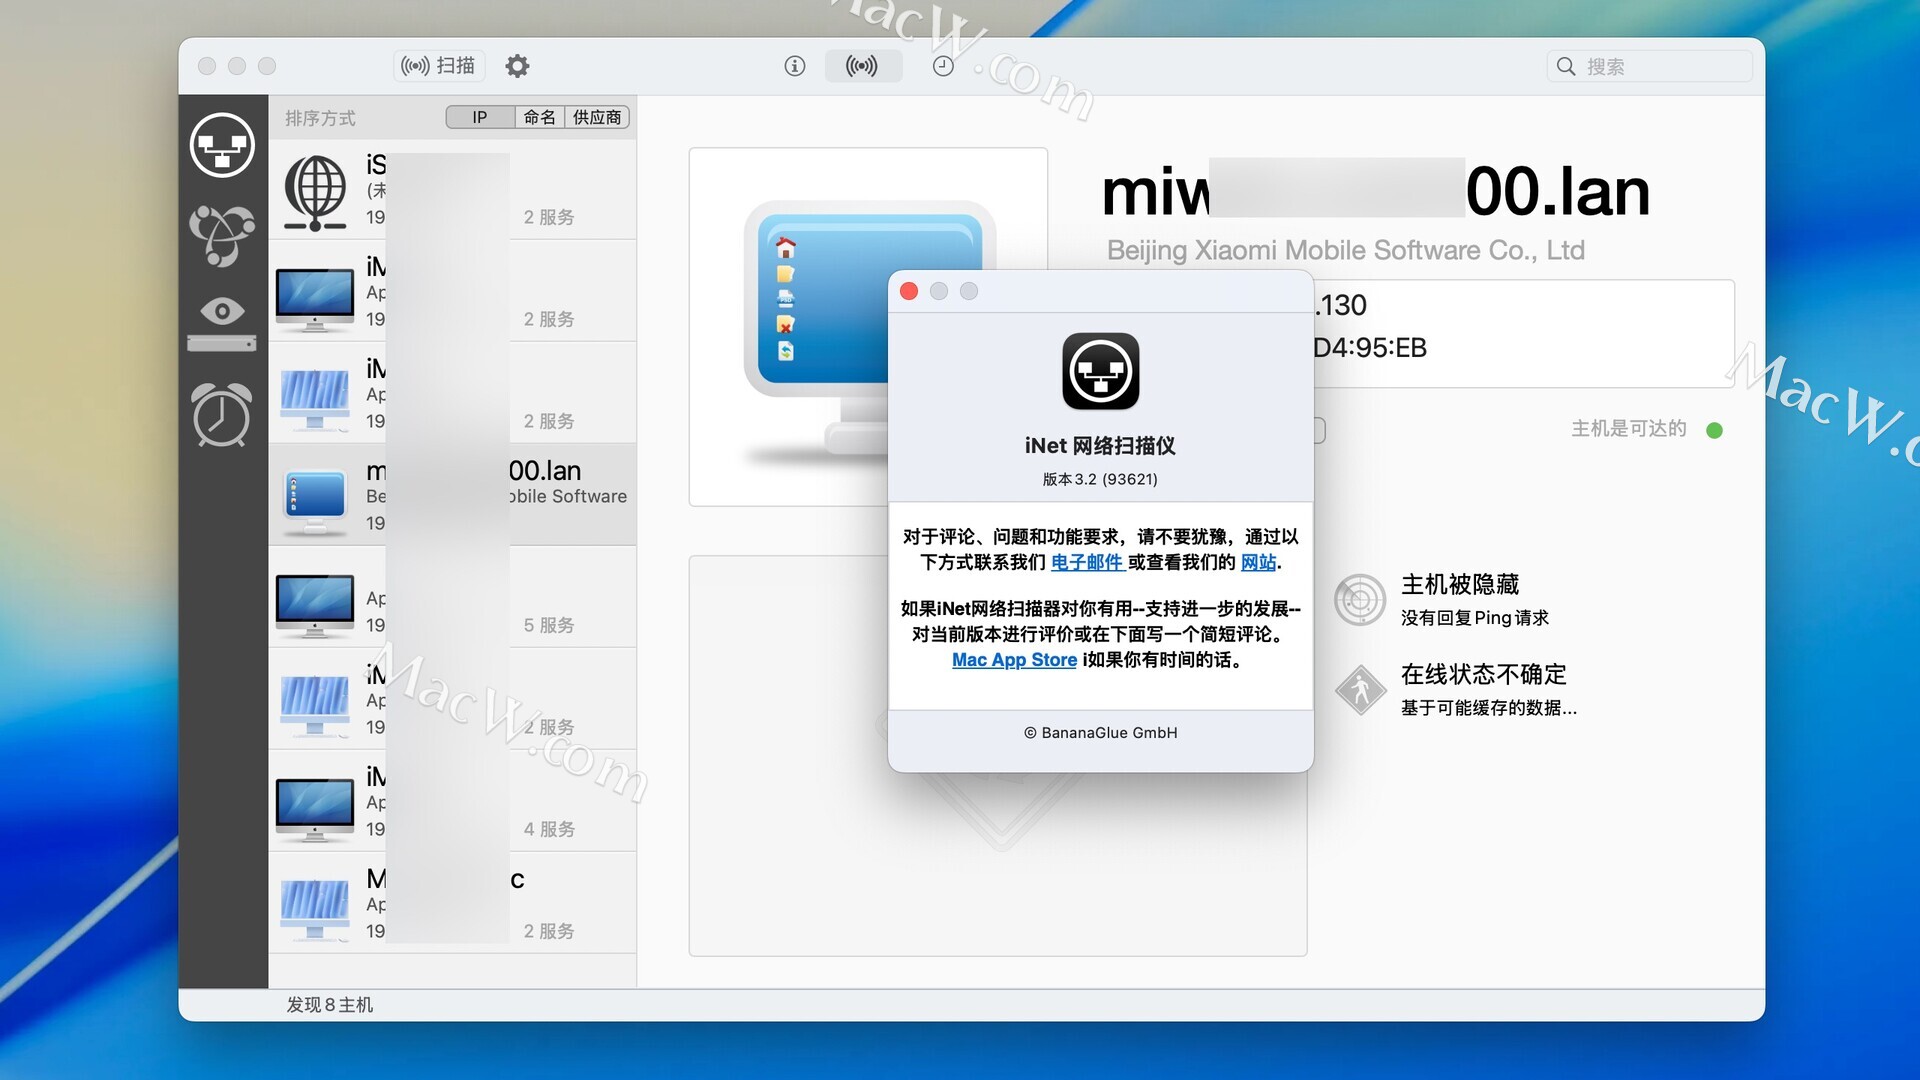Open the network scanner sidebar icon
The image size is (1920, 1080).
(x=222, y=146)
